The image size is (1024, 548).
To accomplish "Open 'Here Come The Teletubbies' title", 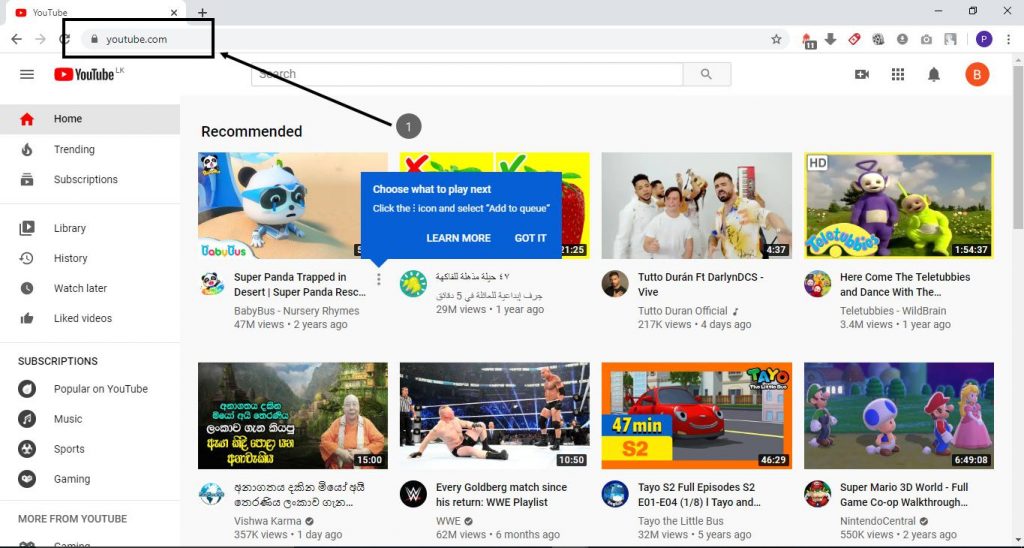I will 905,285.
